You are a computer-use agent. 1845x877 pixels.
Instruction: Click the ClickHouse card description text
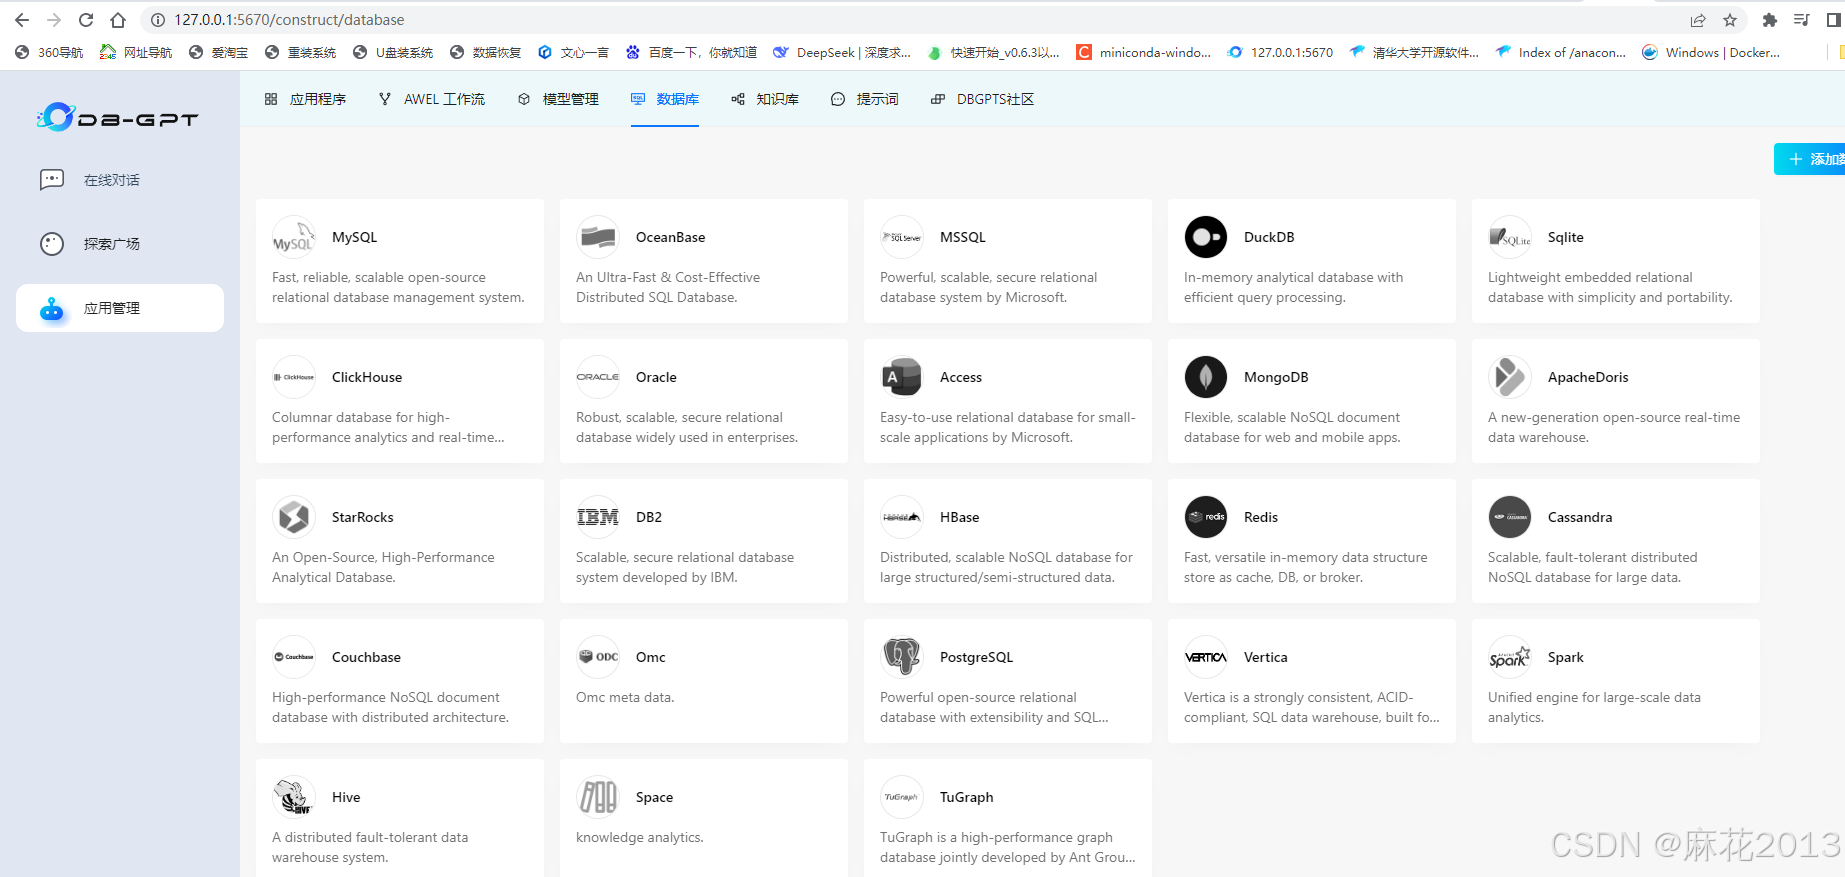click(x=388, y=427)
